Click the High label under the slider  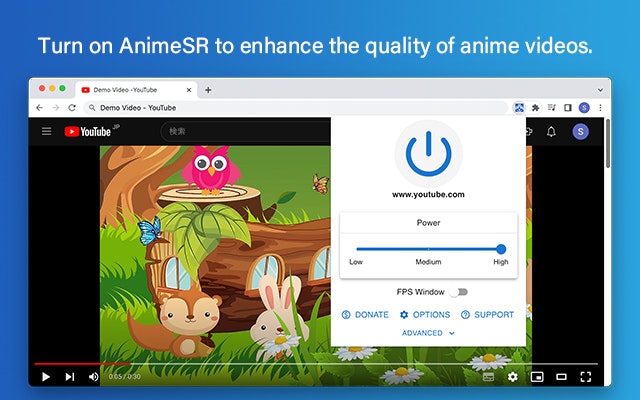(x=501, y=262)
